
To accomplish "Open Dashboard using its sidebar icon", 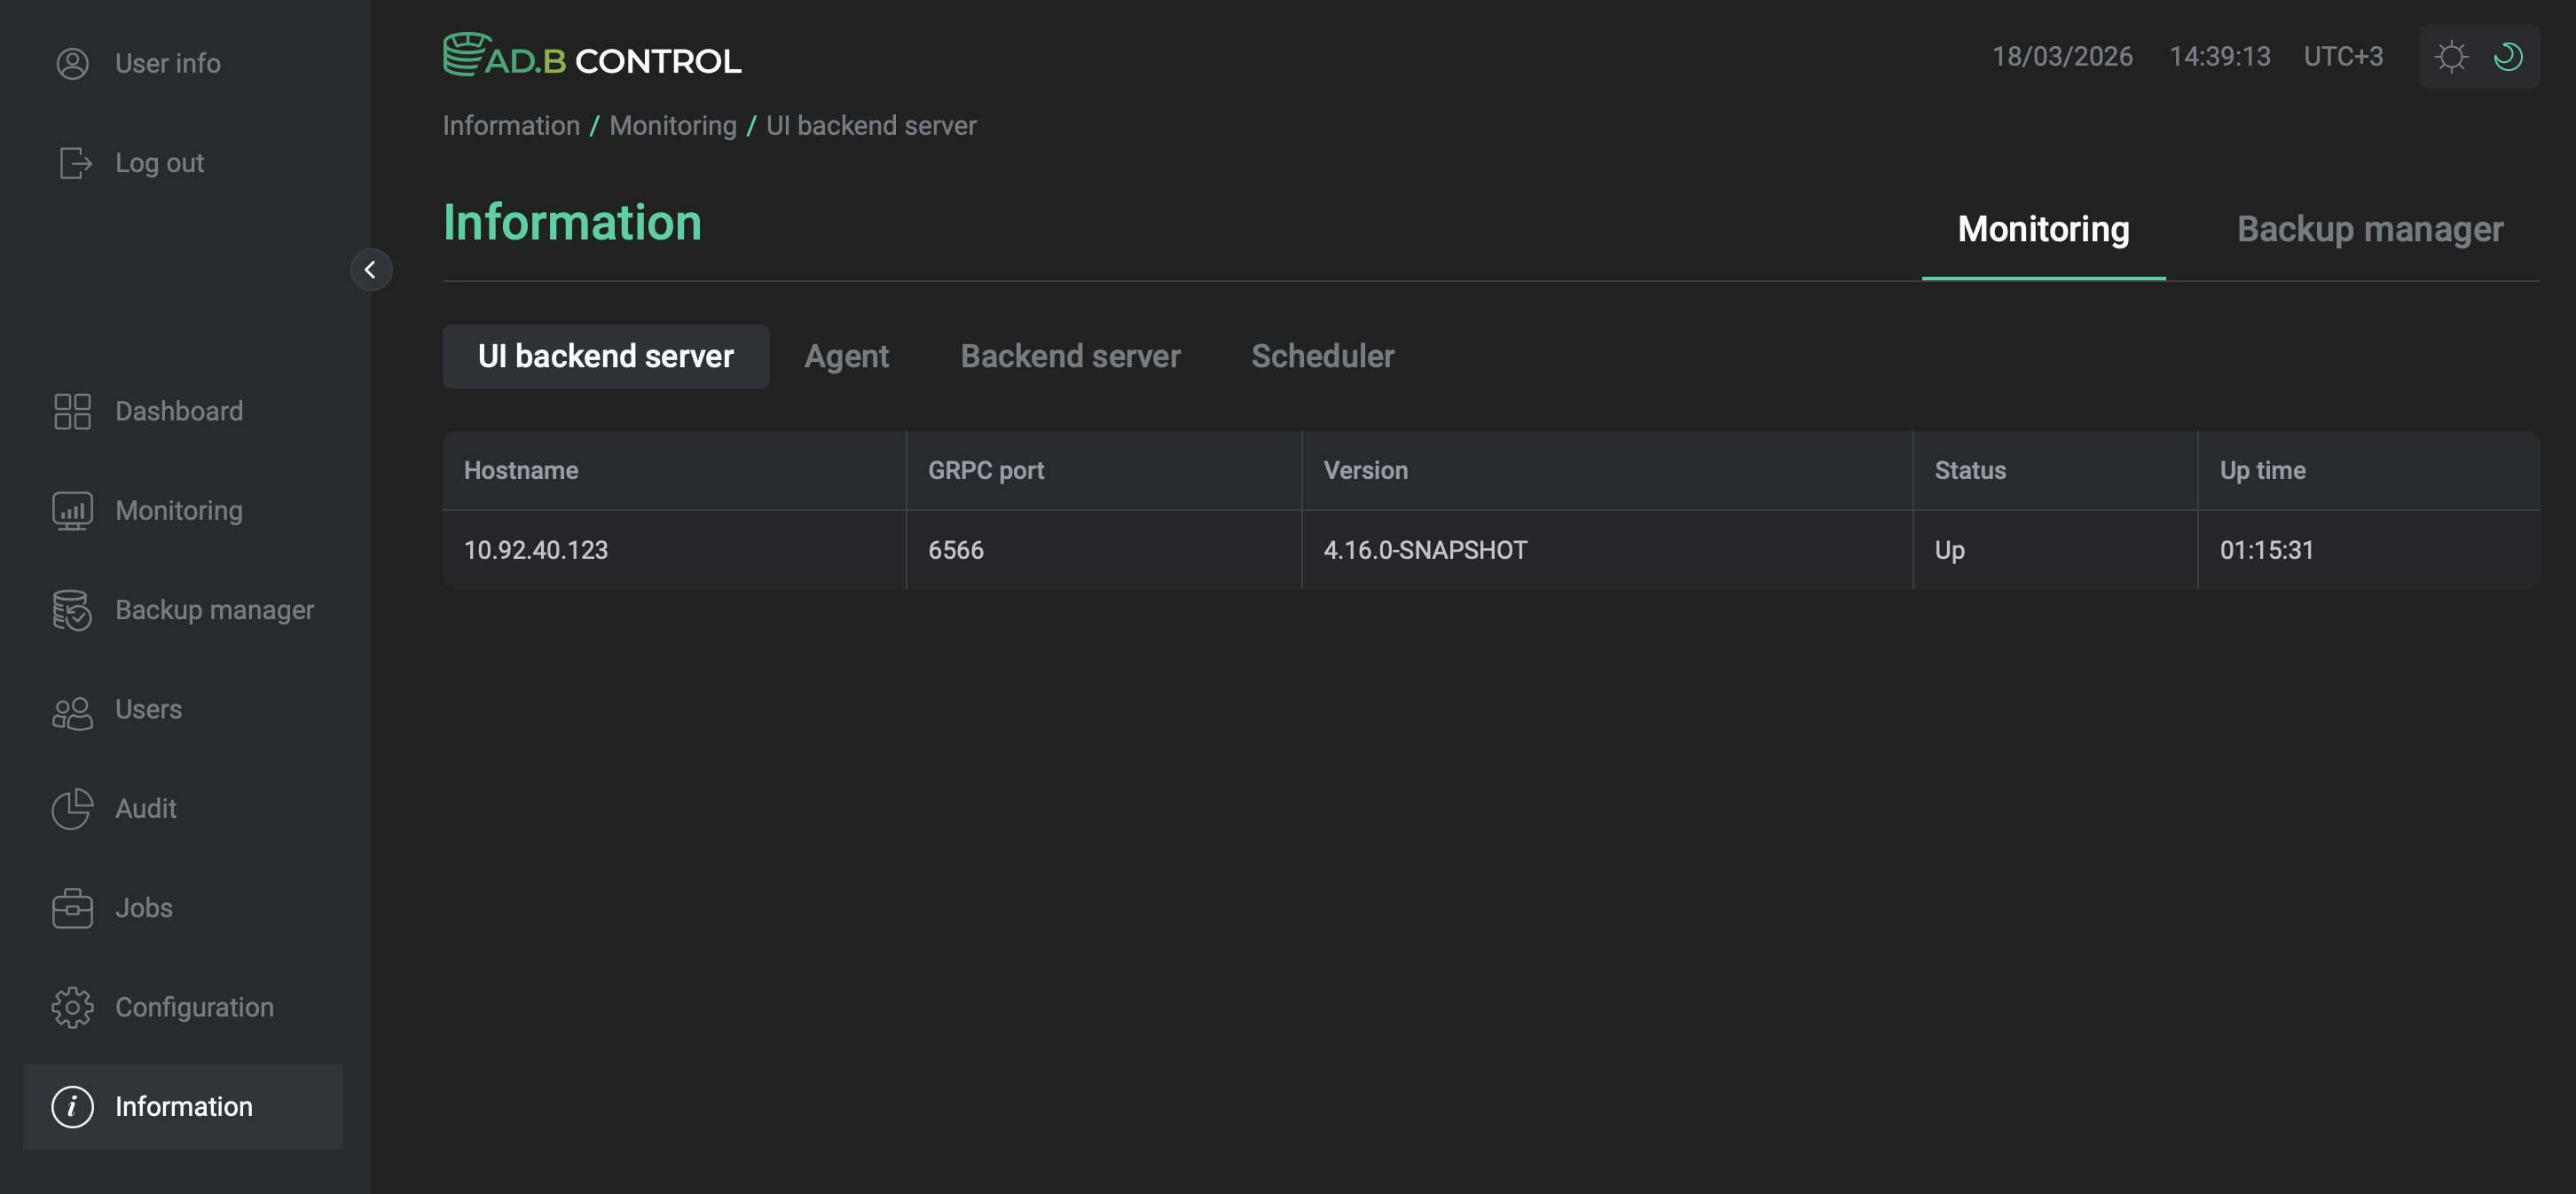I will pos(71,410).
